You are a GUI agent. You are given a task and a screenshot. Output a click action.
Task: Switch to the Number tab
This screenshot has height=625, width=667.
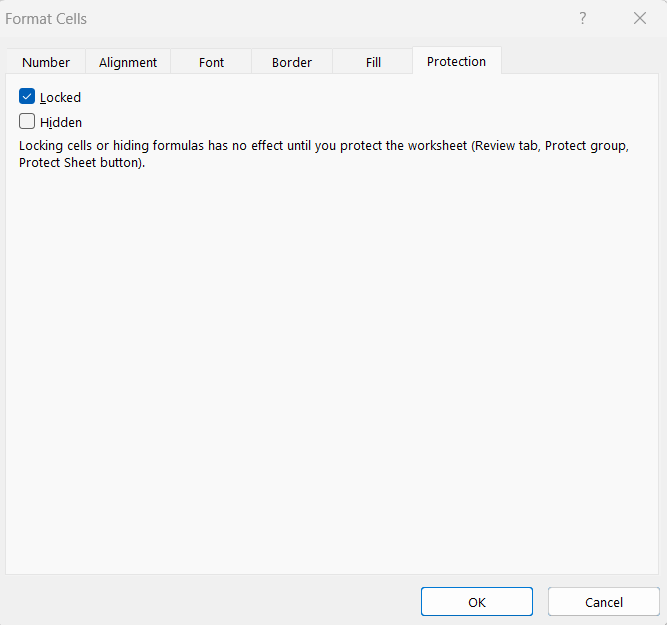click(x=46, y=62)
